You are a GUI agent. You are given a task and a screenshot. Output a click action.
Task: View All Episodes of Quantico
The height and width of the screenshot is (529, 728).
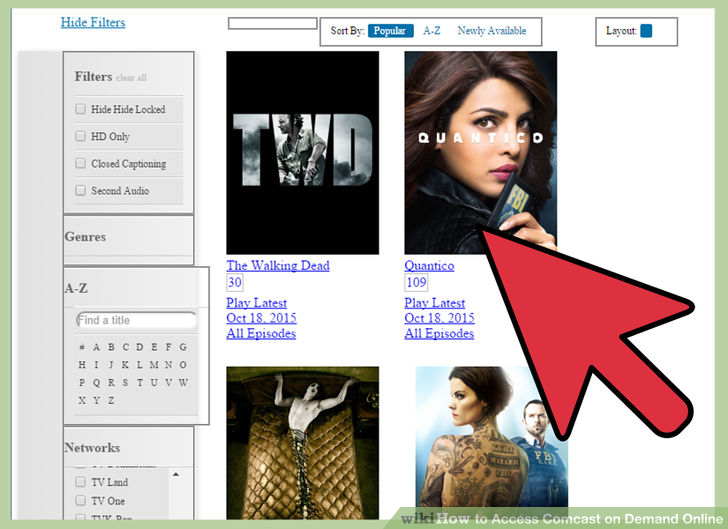pyautogui.click(x=439, y=333)
